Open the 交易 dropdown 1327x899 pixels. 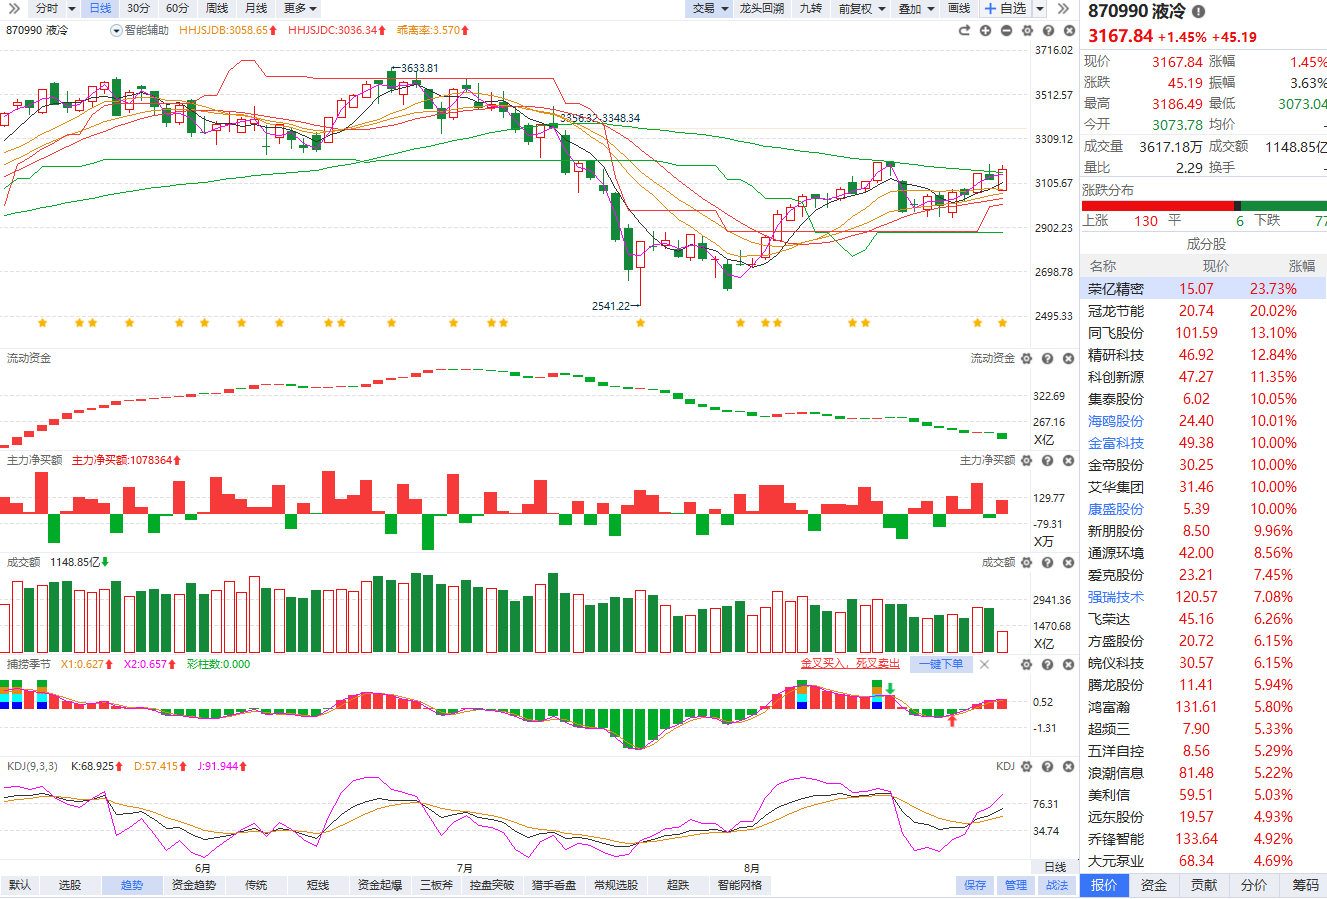tap(710, 8)
